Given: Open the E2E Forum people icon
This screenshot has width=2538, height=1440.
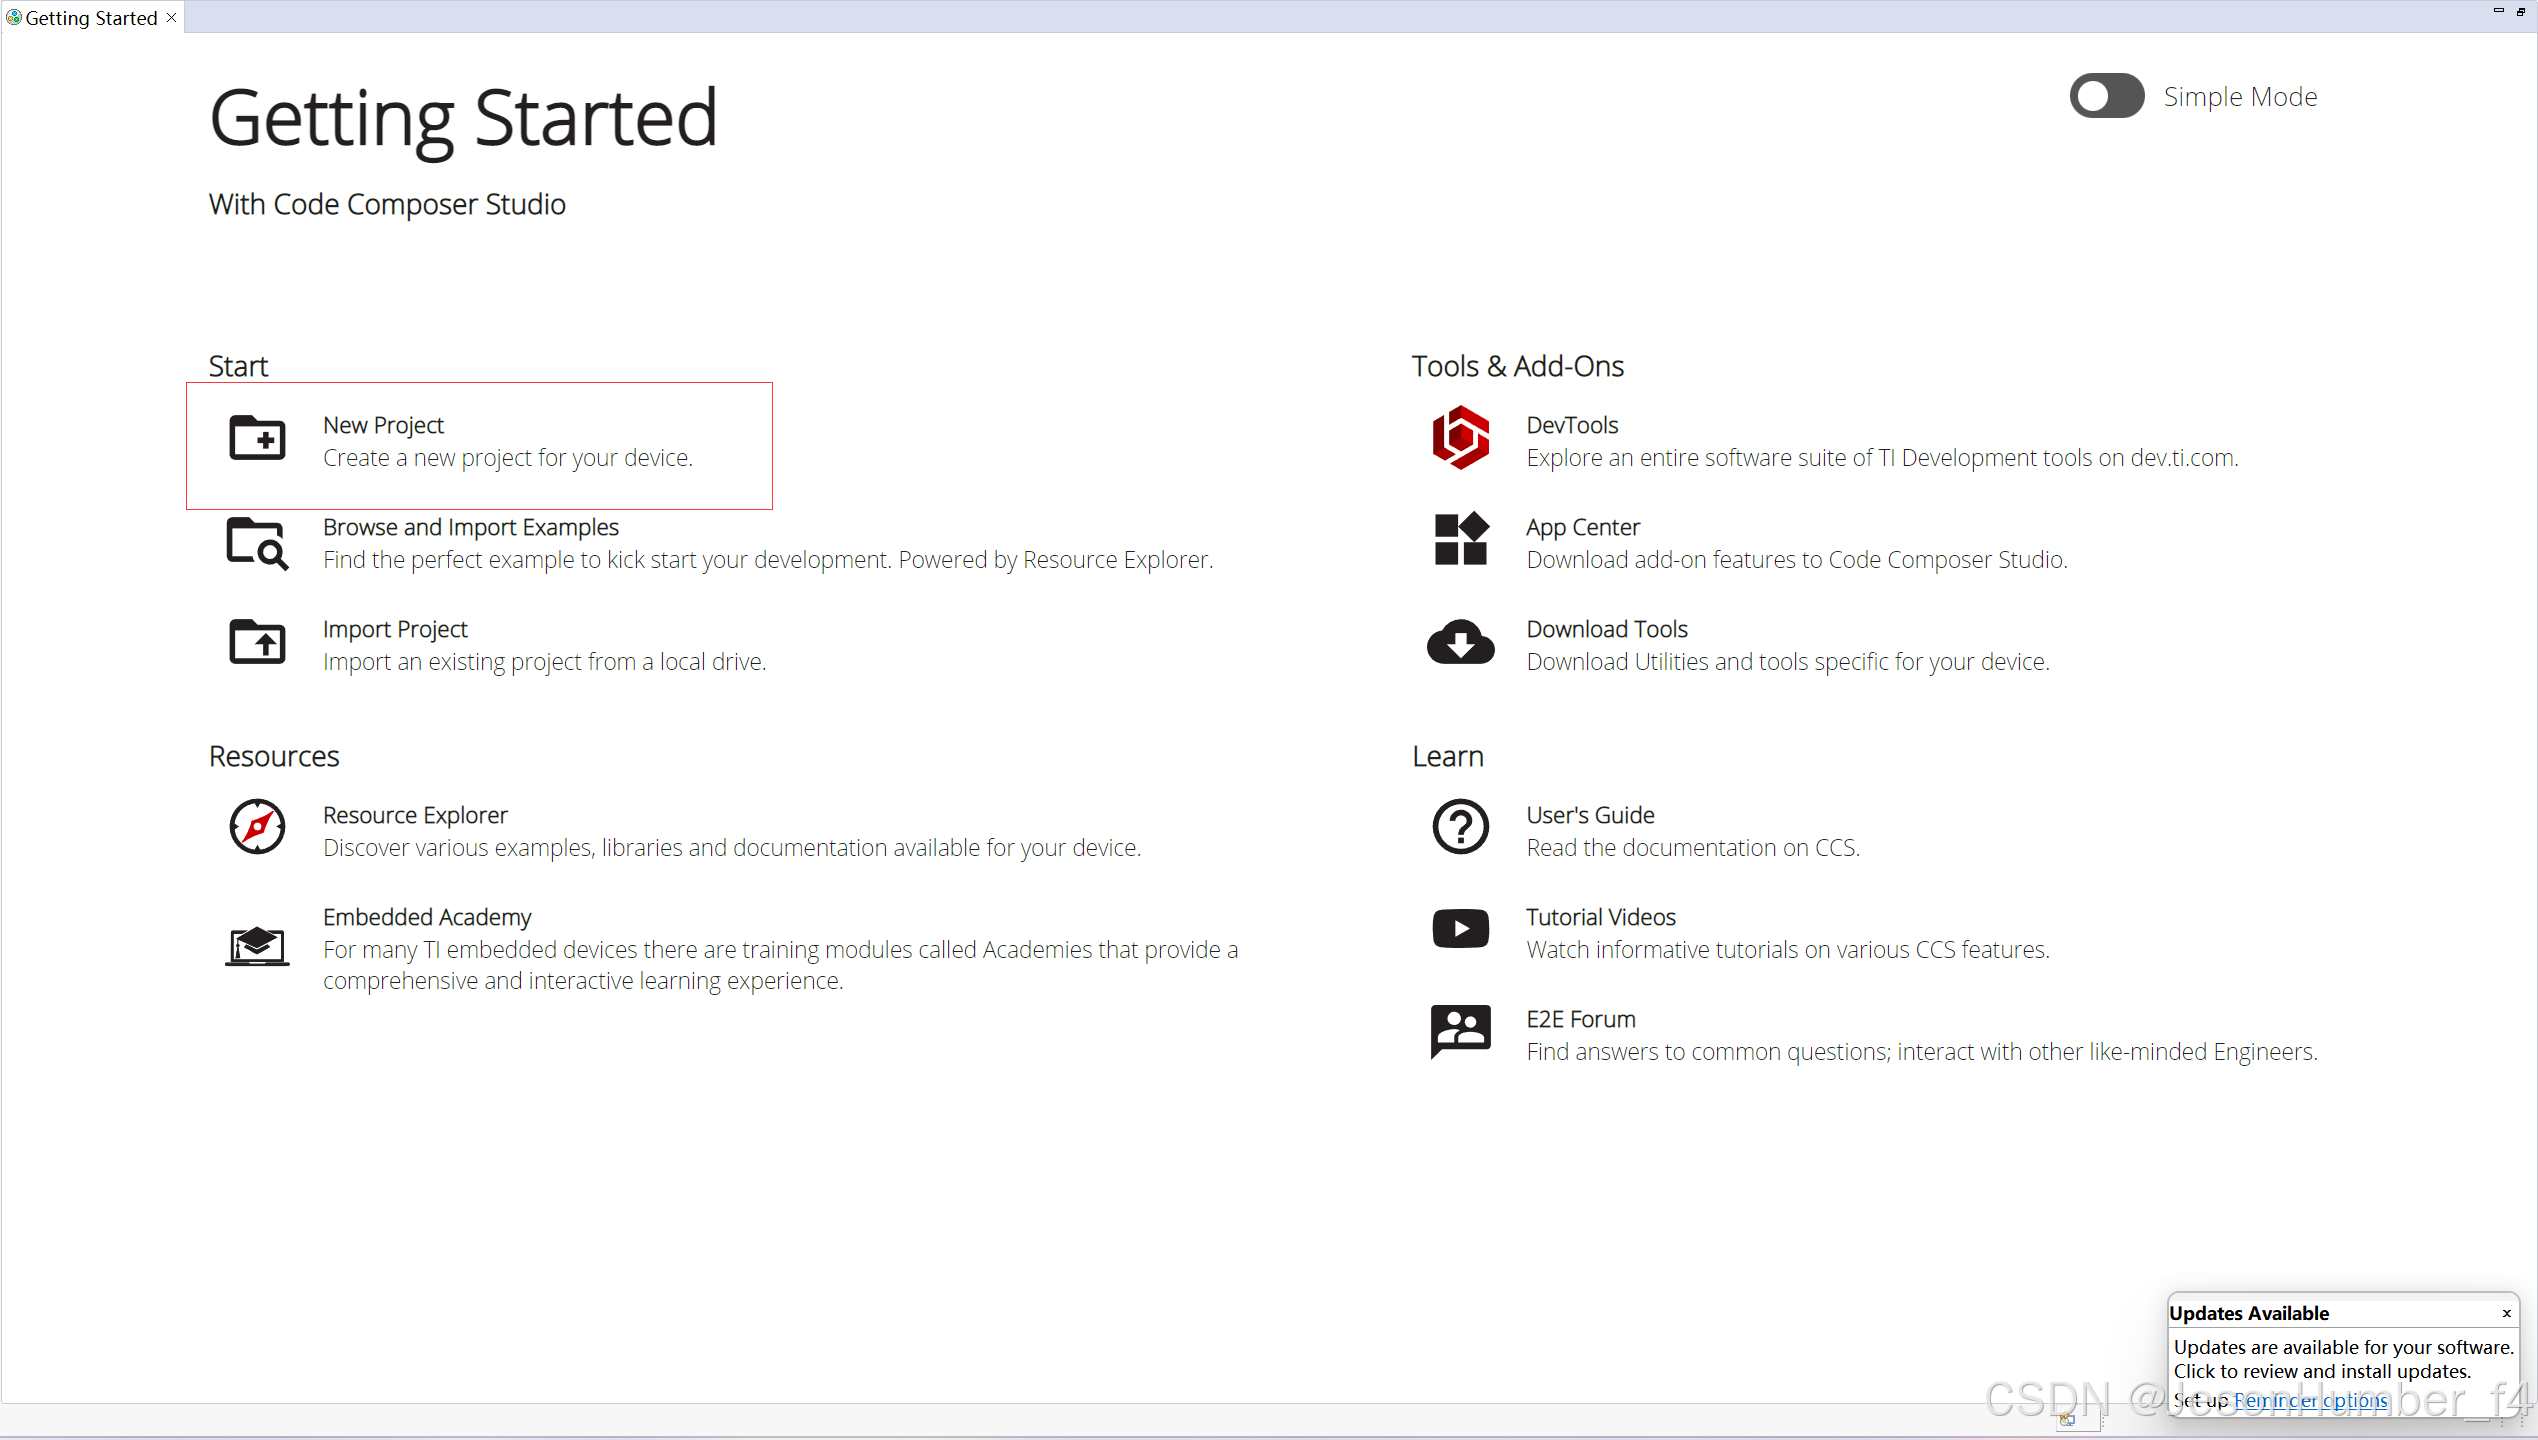Looking at the screenshot, I should [1460, 1031].
